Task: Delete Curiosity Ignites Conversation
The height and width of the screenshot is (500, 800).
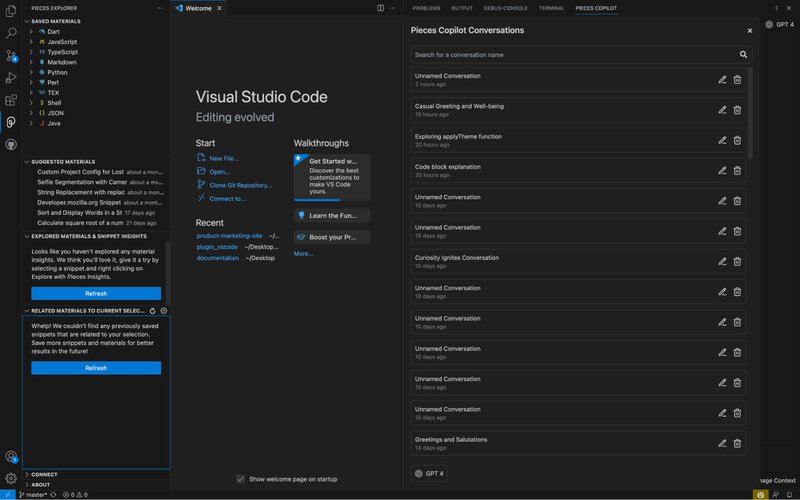Action: click(737, 262)
